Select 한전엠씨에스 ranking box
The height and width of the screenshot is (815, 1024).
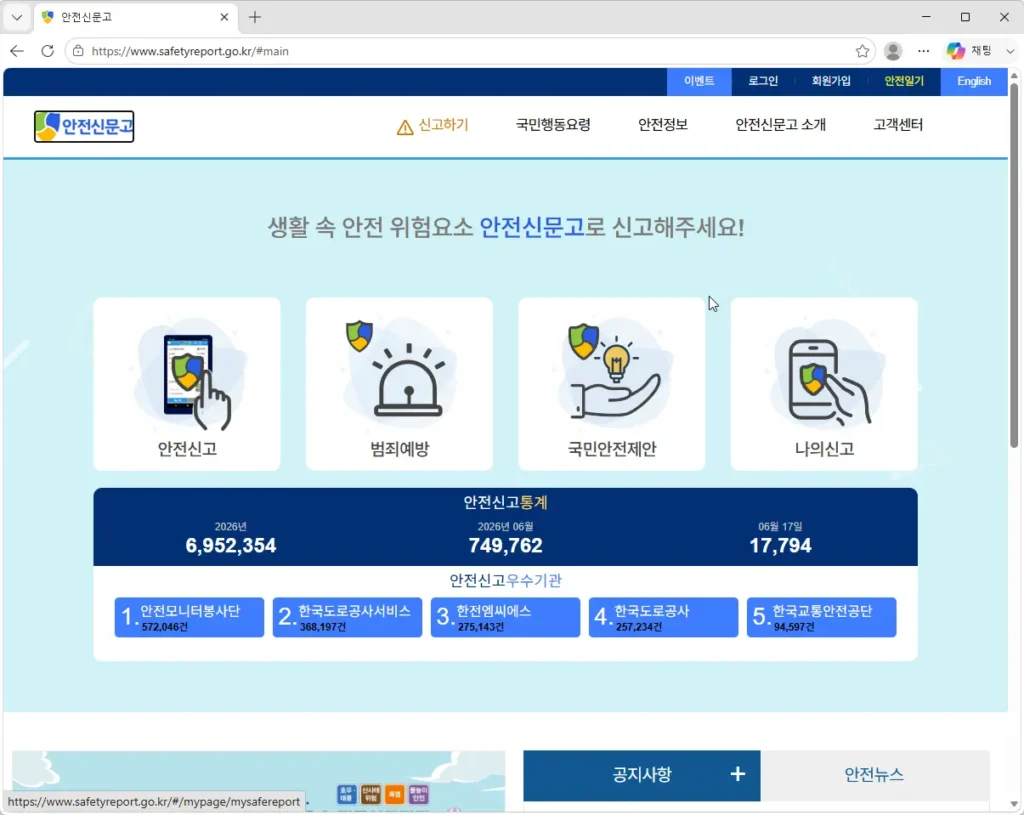tap(505, 617)
